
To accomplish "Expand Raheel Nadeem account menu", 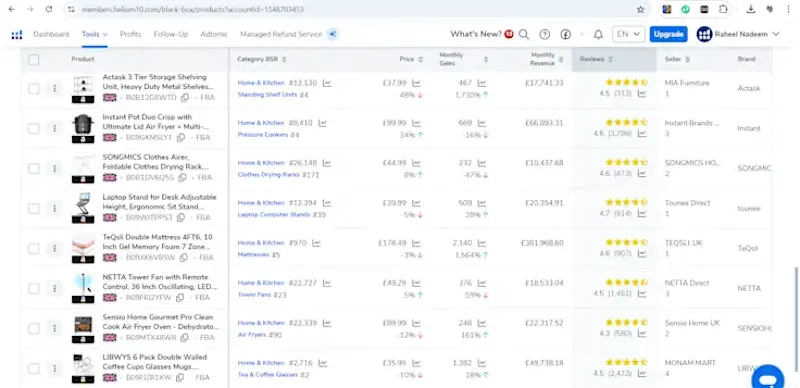I will (738, 34).
